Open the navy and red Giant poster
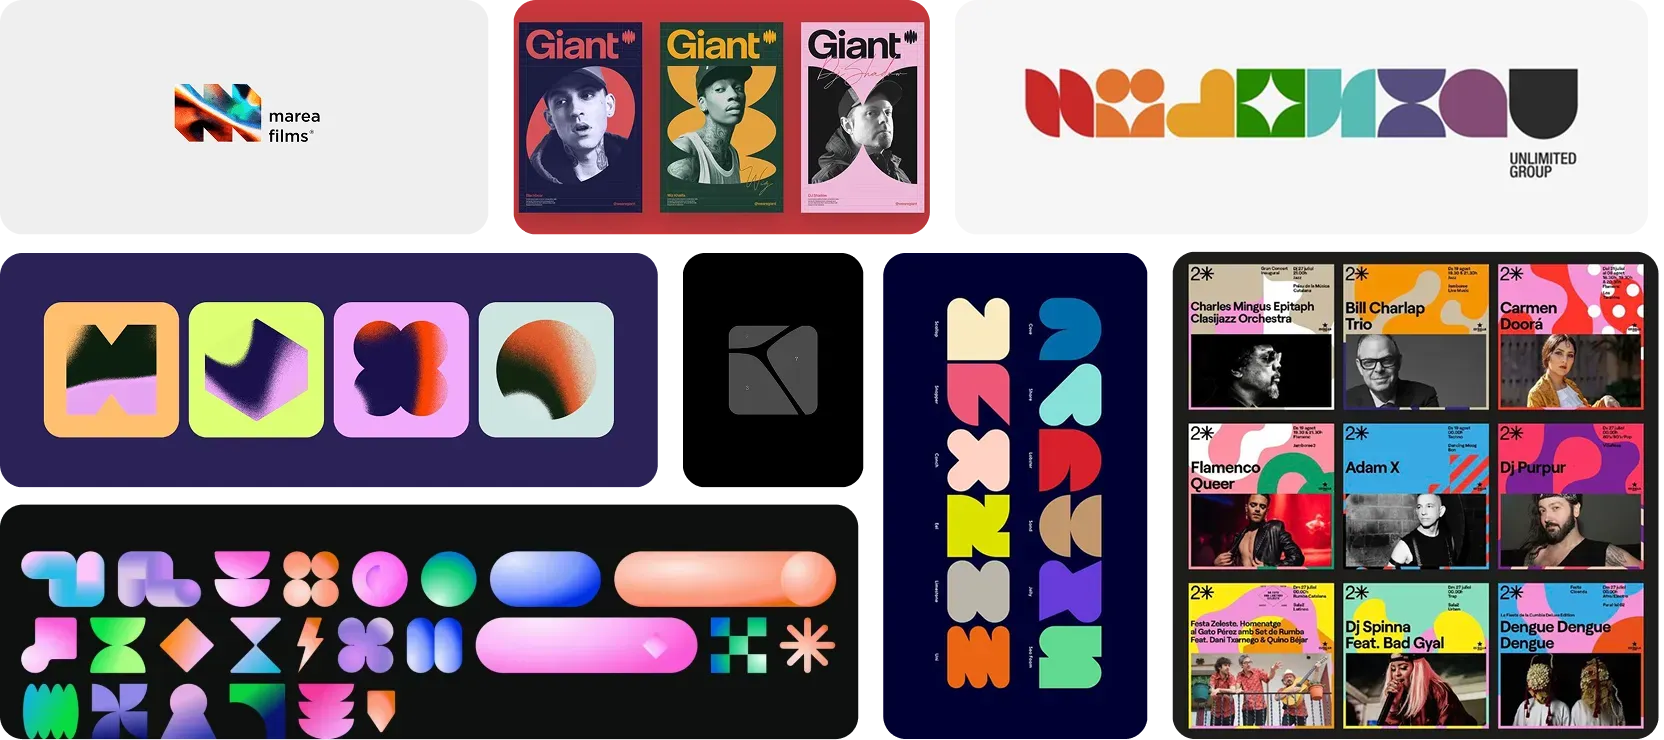Screen dimensions: 1664x740 [581, 117]
